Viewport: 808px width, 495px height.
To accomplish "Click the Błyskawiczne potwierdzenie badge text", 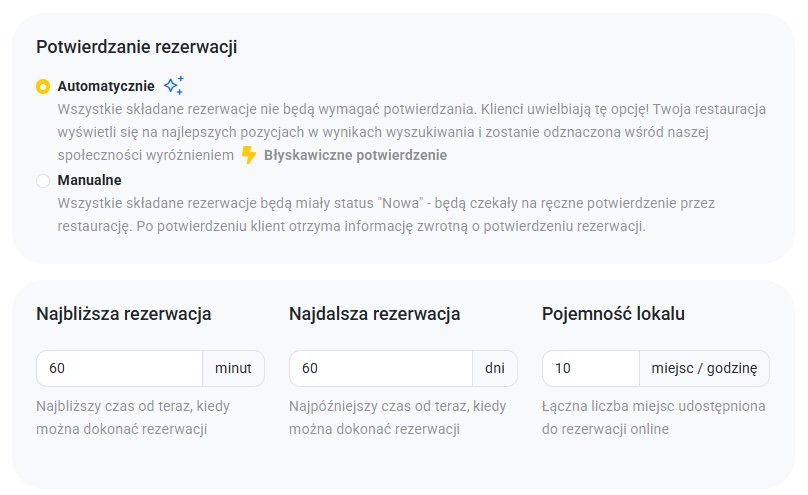I will click(x=355, y=155).
